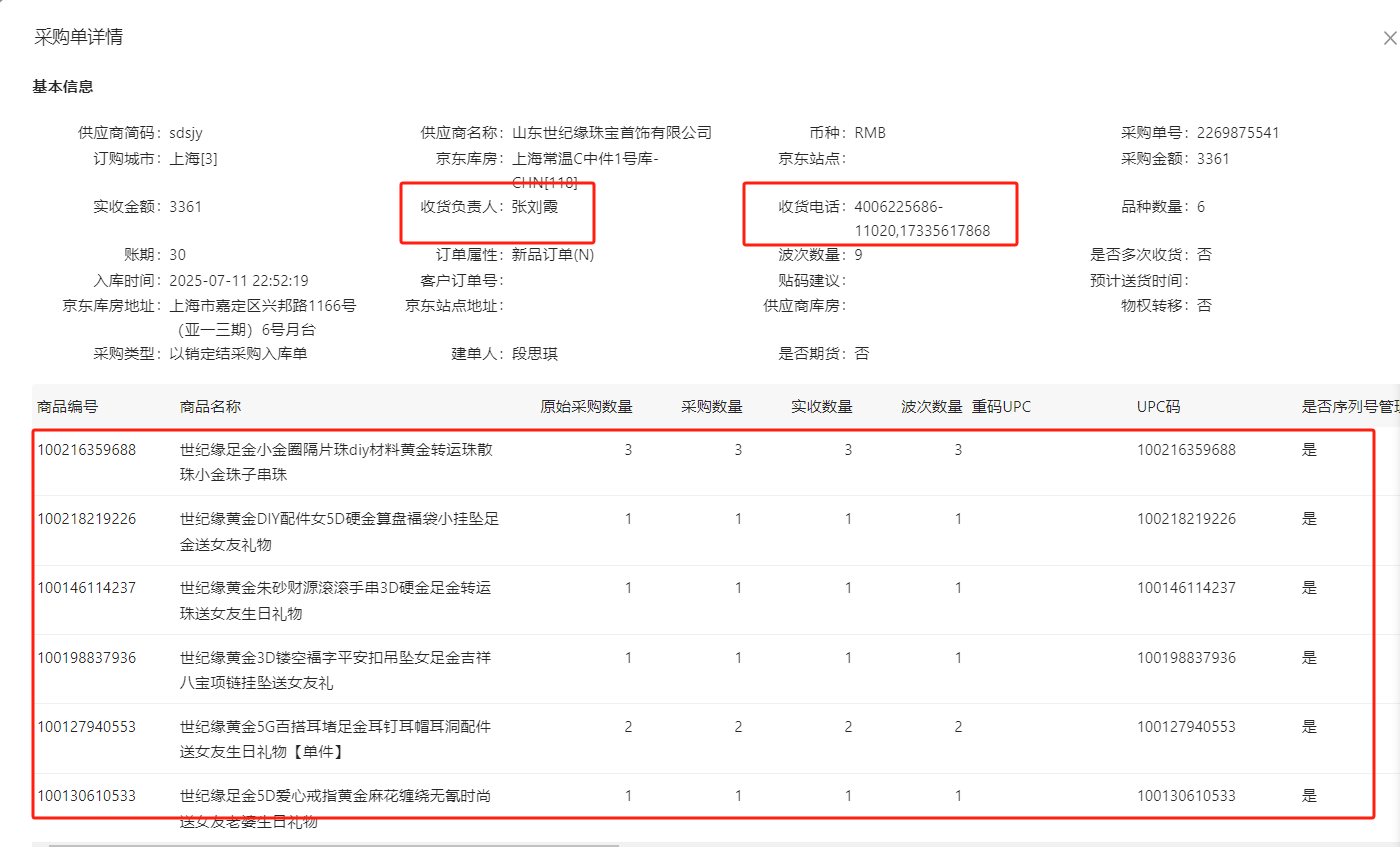
Task: Select the row with code 100146114237
Action: click(x=86, y=588)
